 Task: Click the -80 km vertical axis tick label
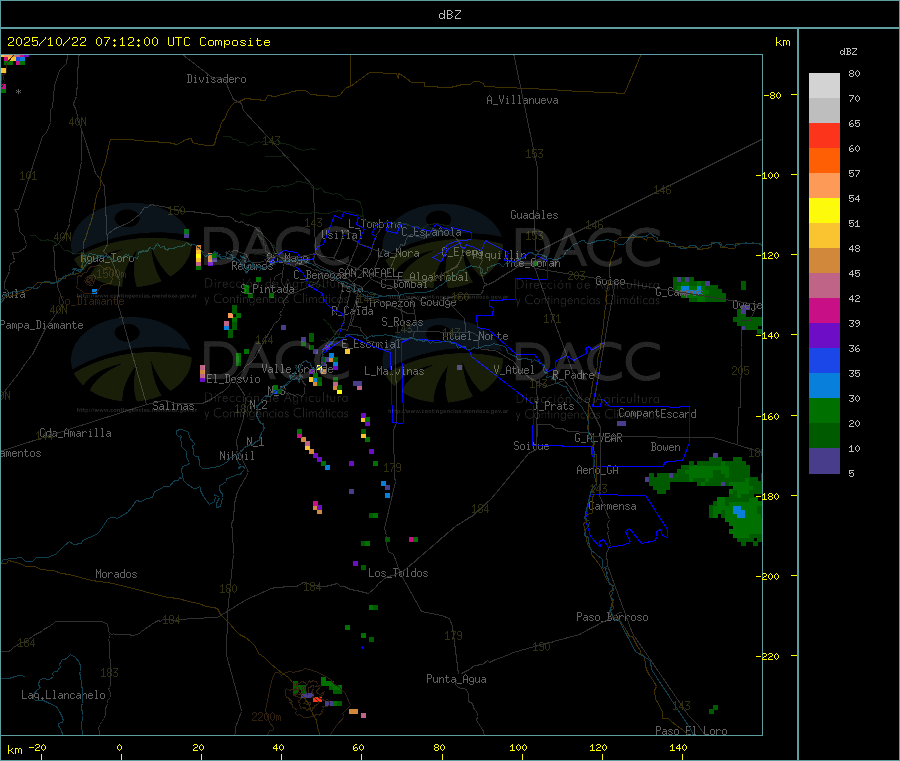tap(771, 95)
